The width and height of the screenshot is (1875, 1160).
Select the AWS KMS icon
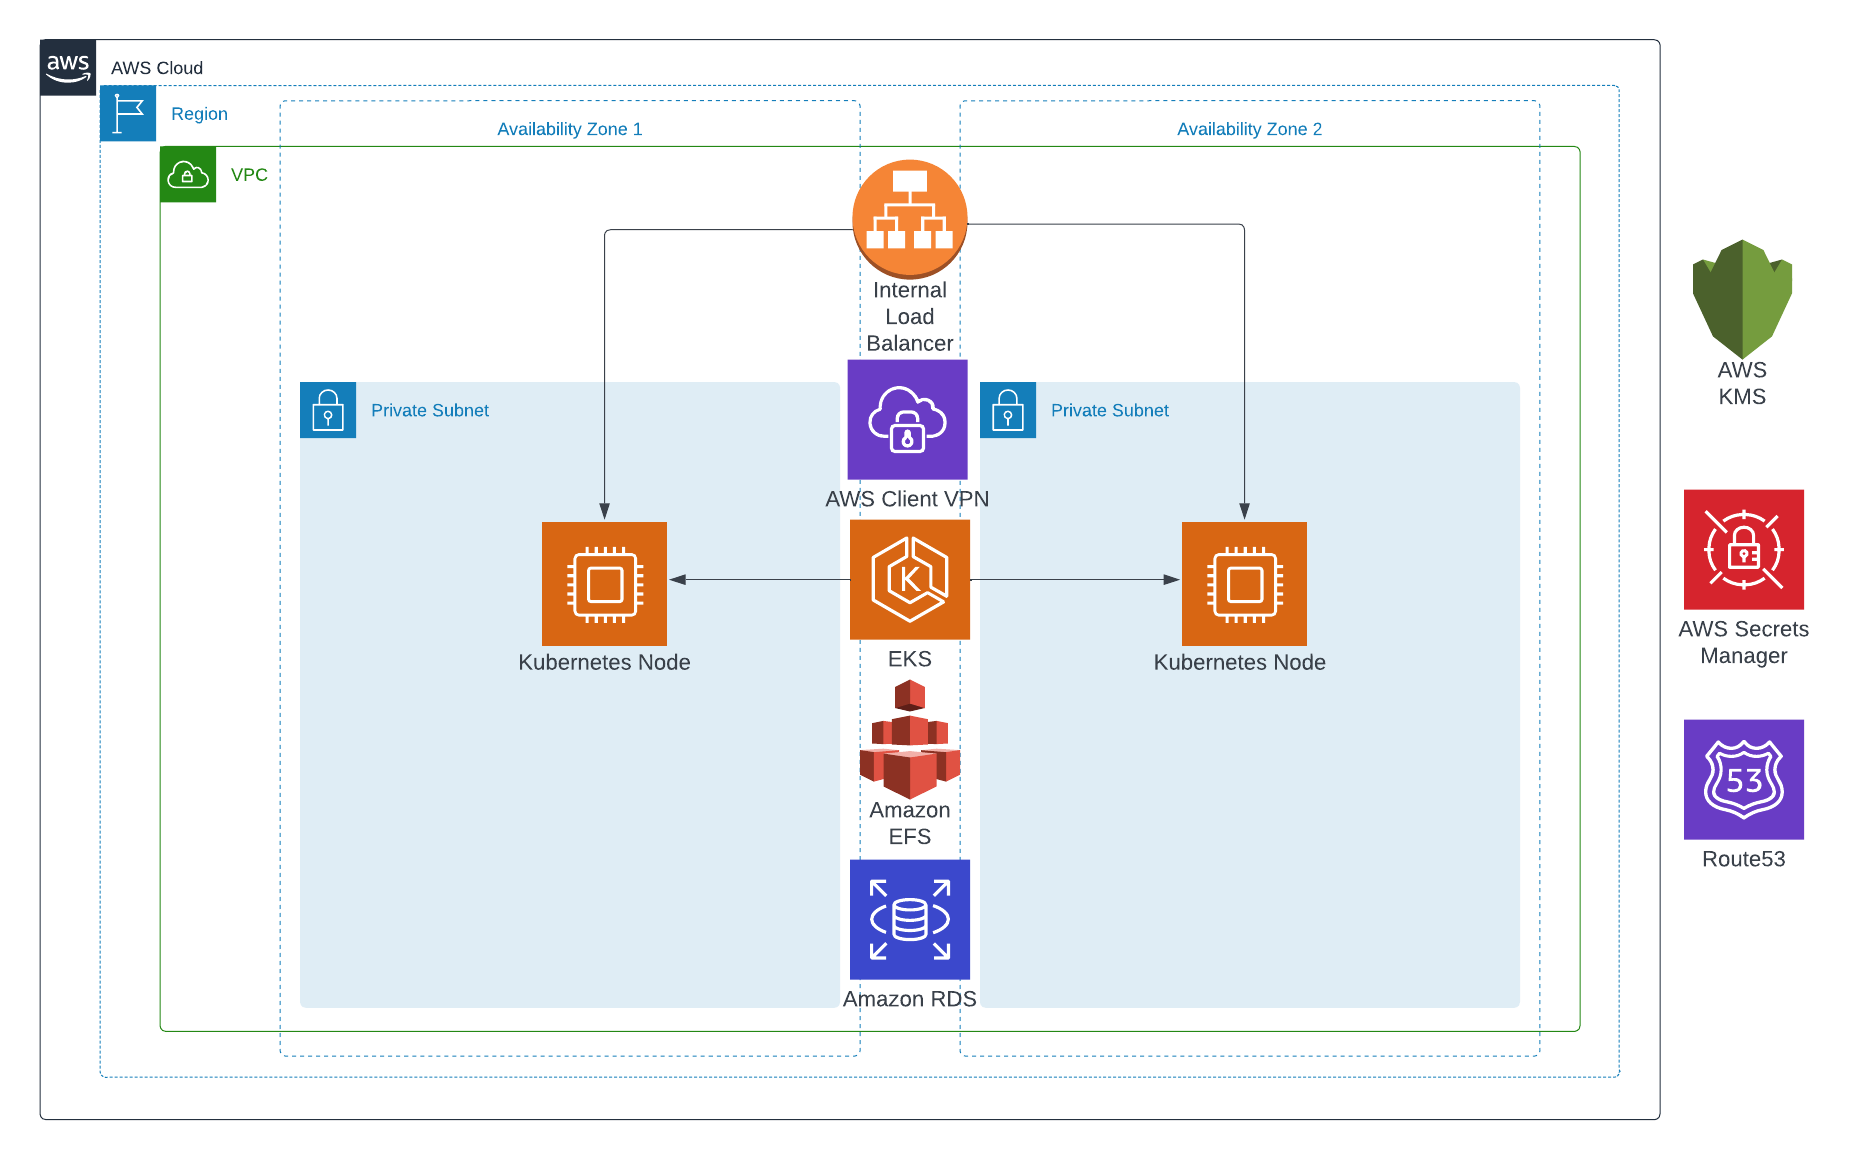tap(1742, 299)
